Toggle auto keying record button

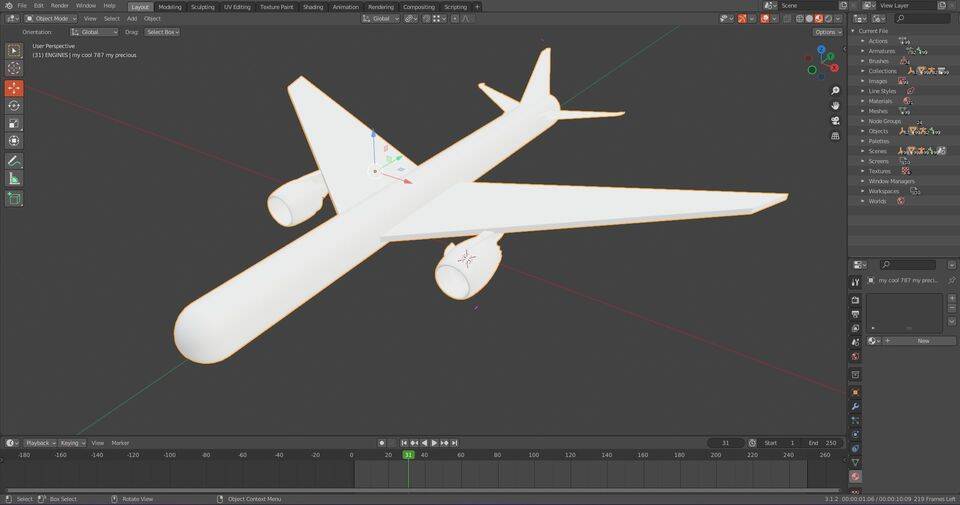click(381, 443)
